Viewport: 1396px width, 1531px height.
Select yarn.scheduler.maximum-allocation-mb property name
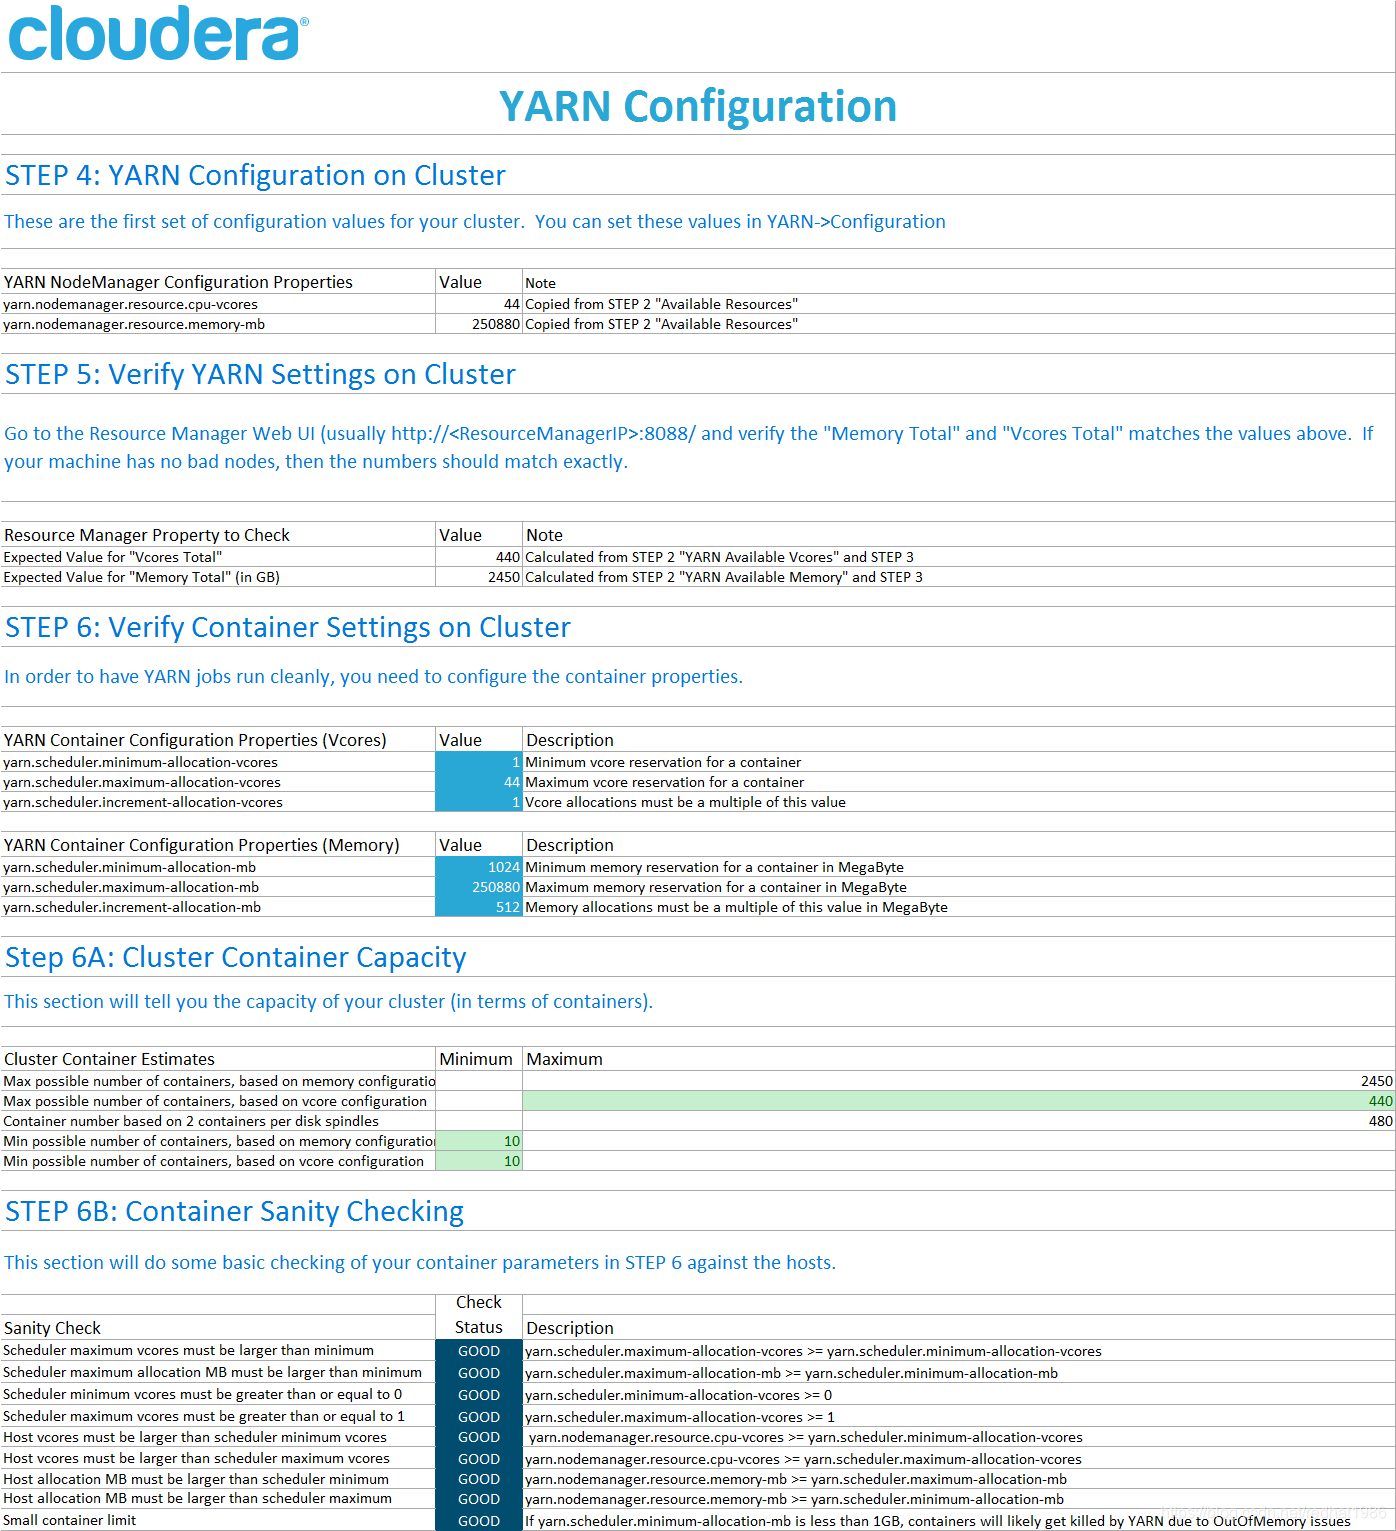(x=131, y=887)
